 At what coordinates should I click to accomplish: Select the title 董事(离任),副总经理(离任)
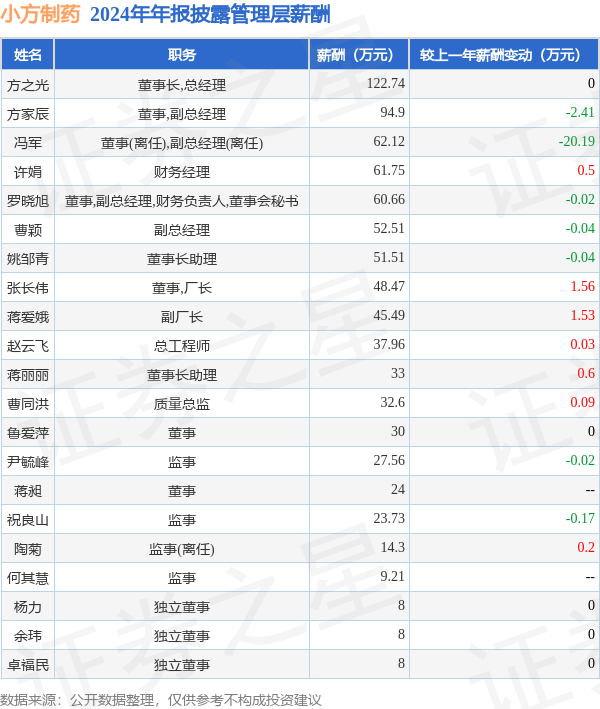tap(182, 143)
